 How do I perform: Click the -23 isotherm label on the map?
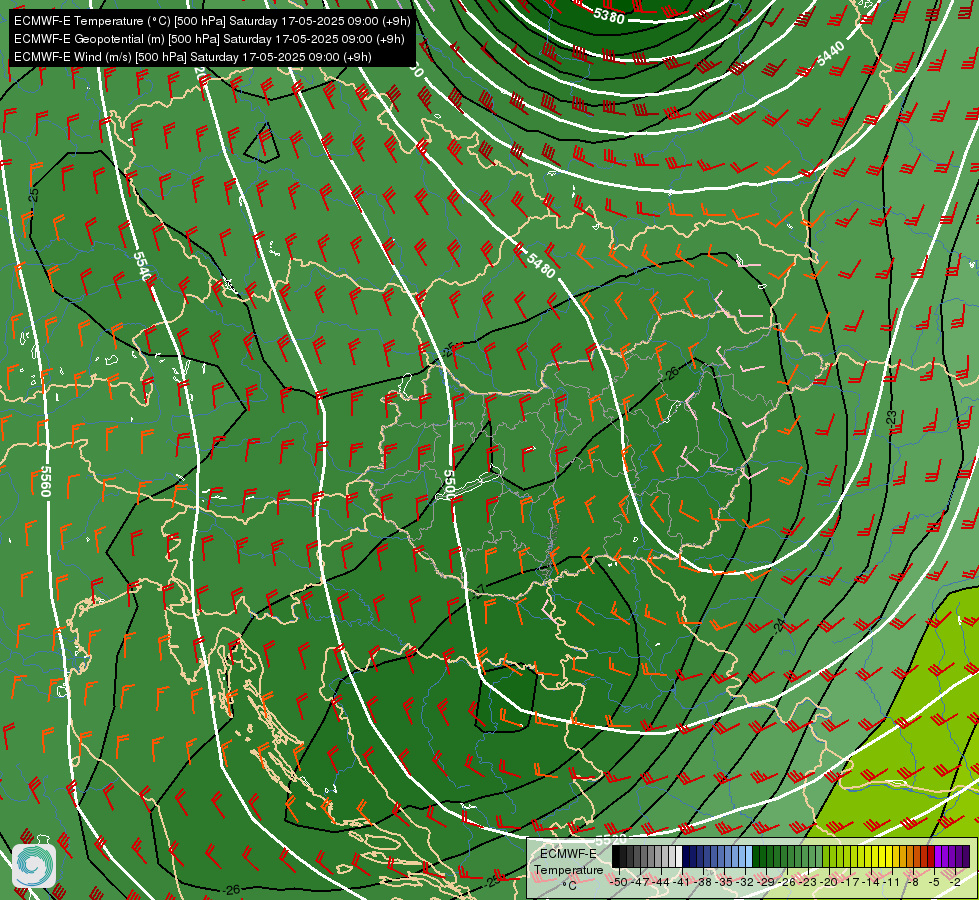(892, 418)
